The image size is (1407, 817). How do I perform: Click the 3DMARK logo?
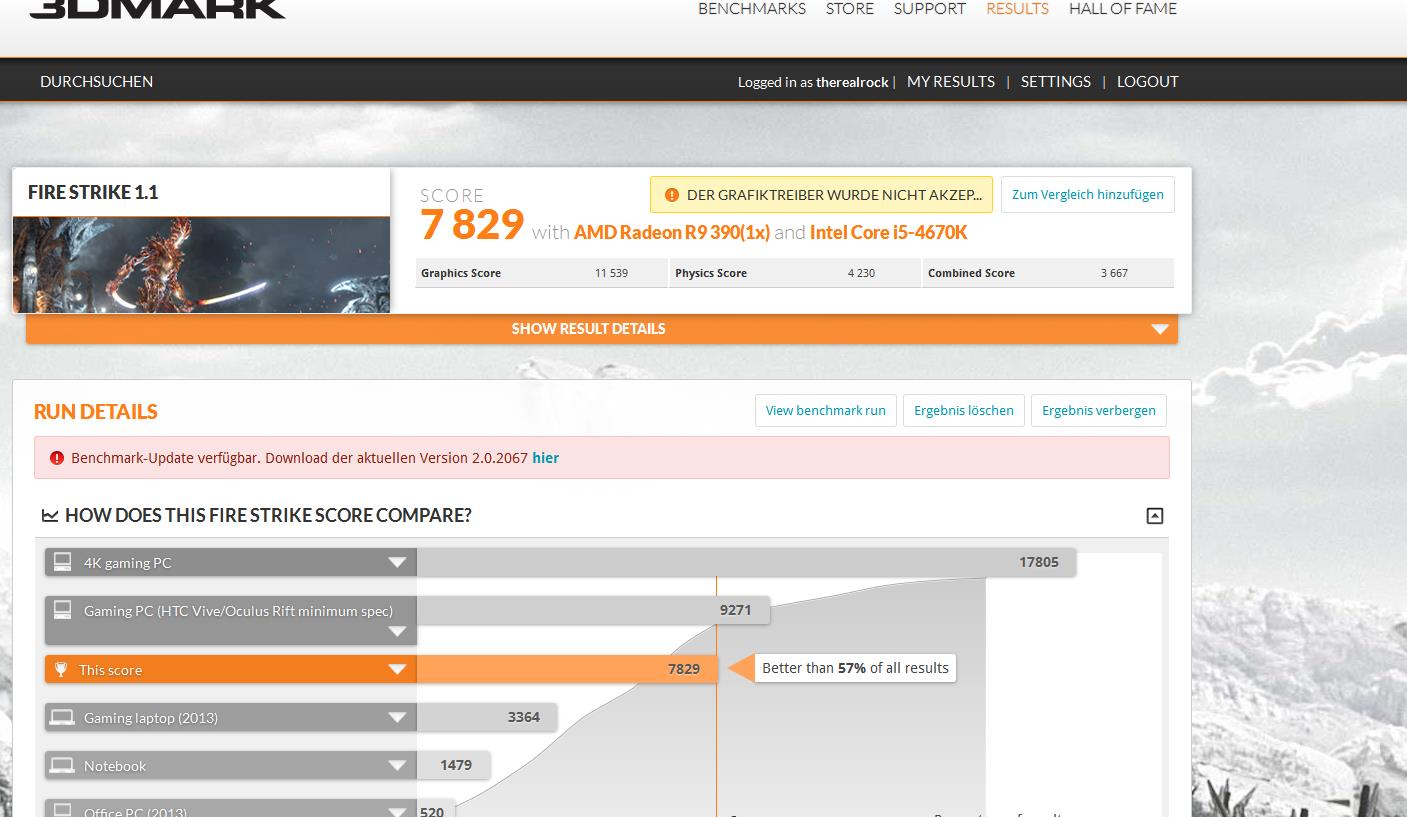tap(158, 9)
